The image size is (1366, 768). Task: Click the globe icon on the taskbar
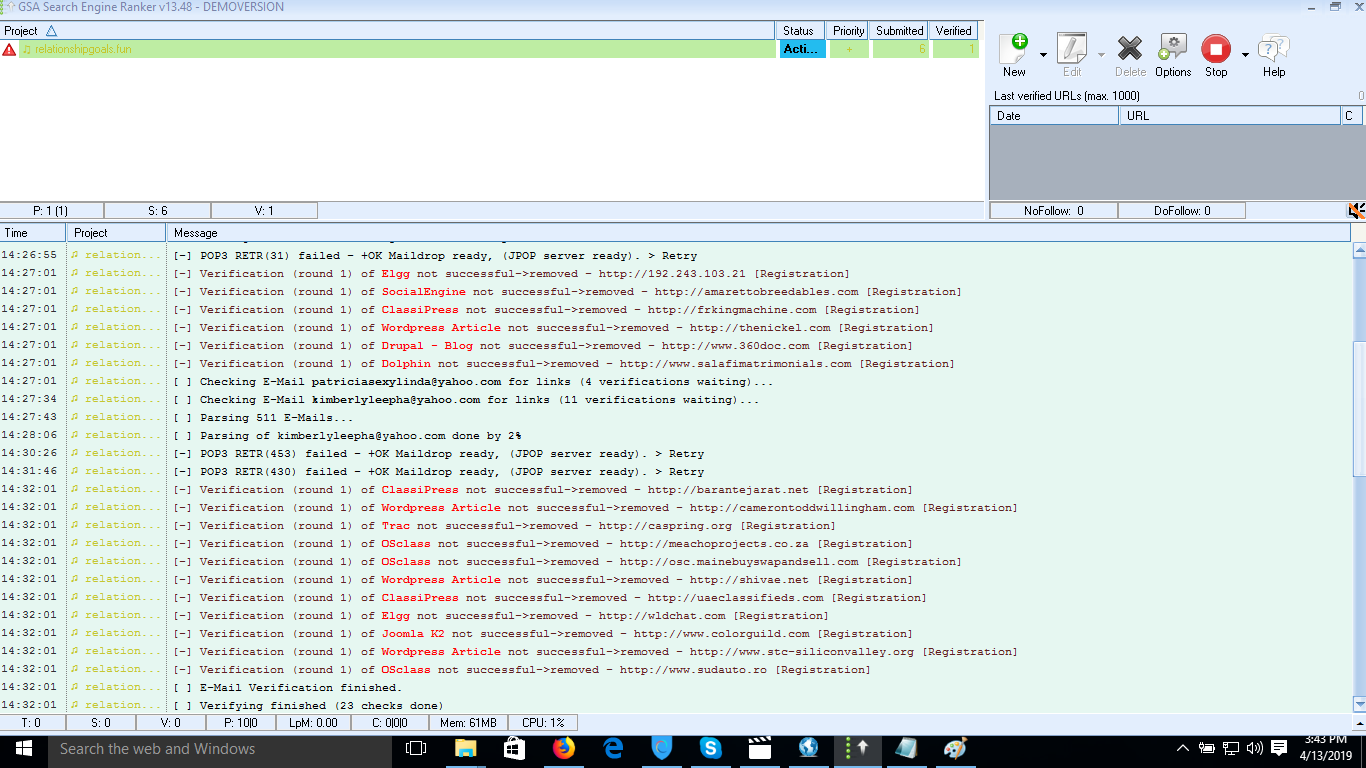[809, 748]
